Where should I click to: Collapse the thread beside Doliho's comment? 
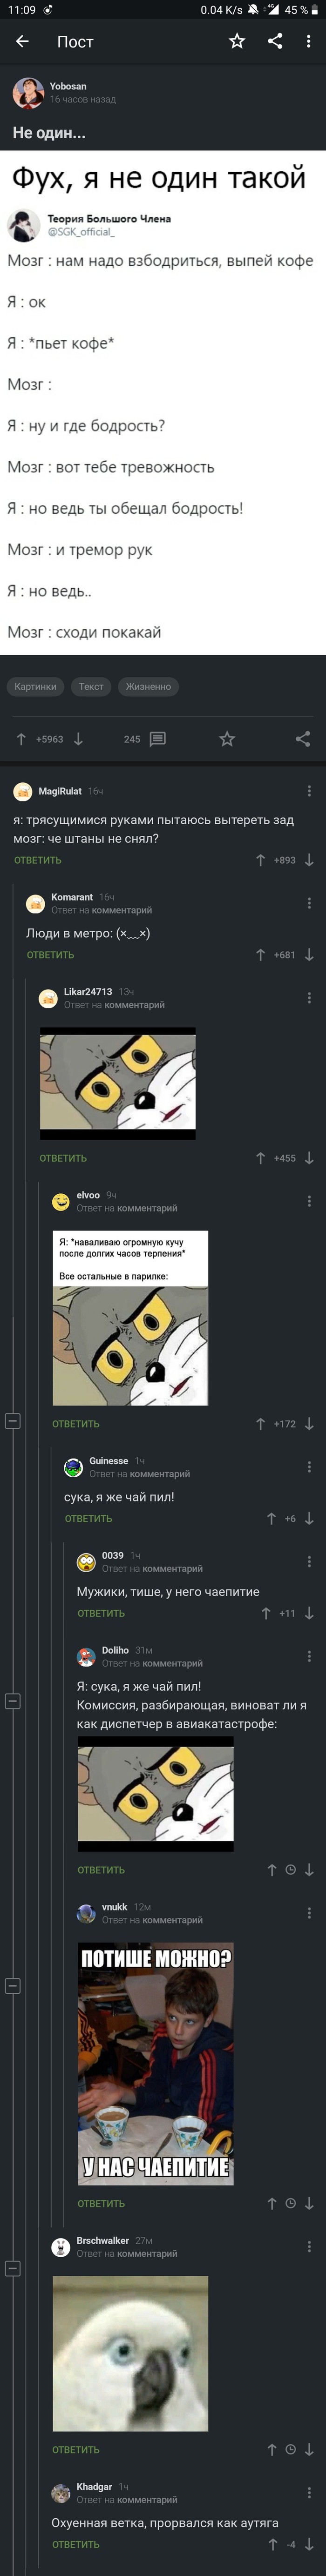coord(13,1700)
